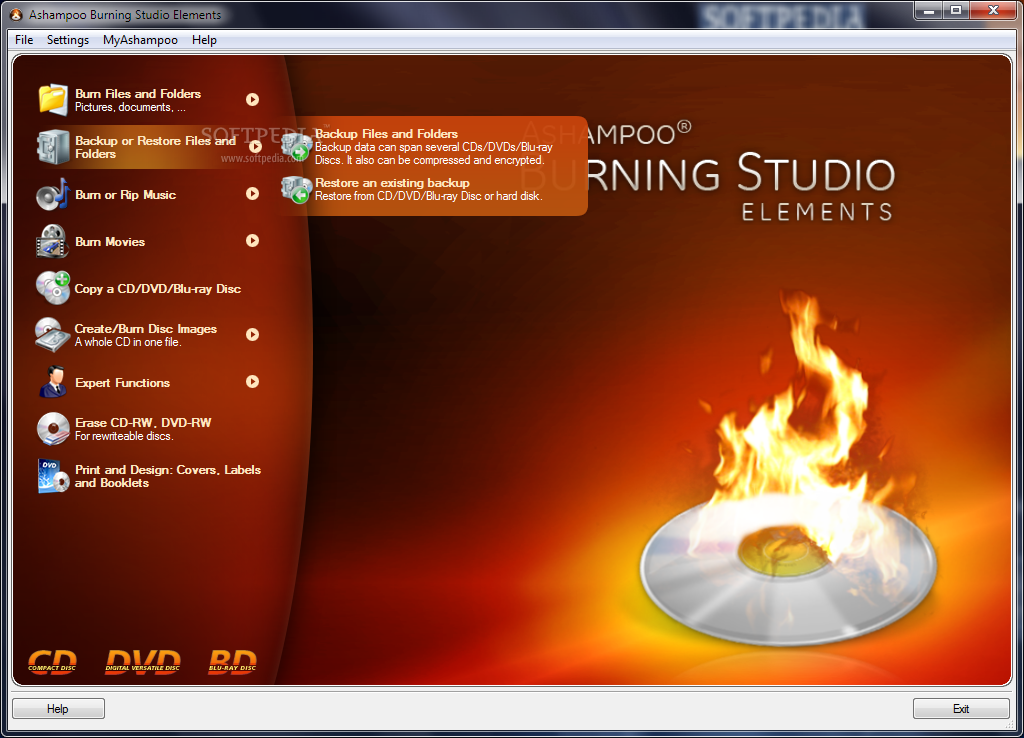Click the Expert Functions person icon
The image size is (1024, 738).
(x=53, y=382)
